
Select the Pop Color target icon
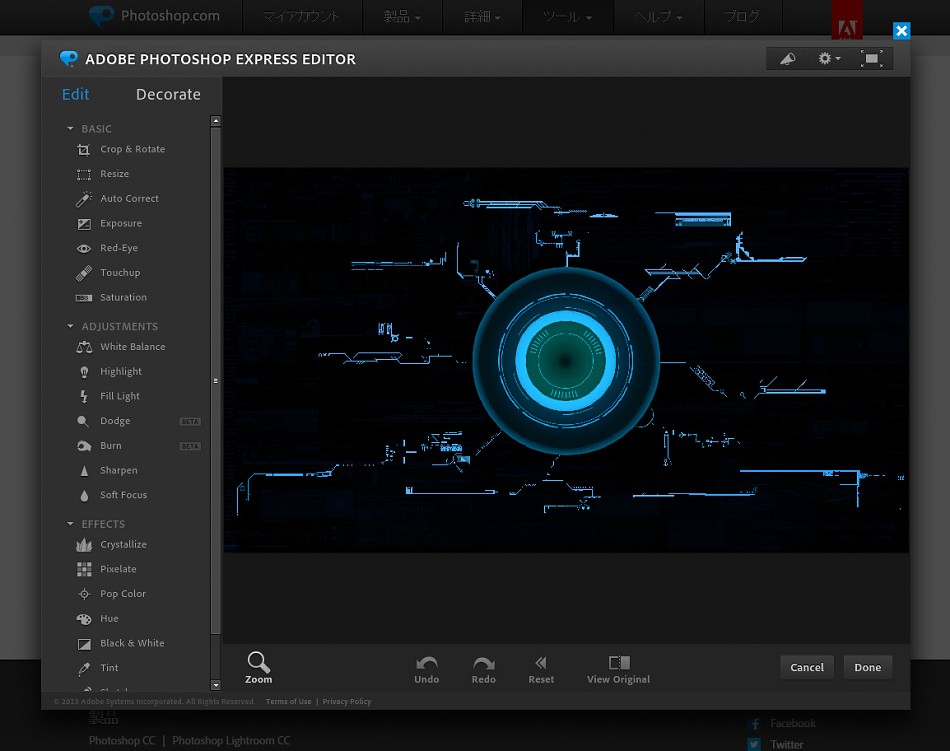tap(84, 594)
